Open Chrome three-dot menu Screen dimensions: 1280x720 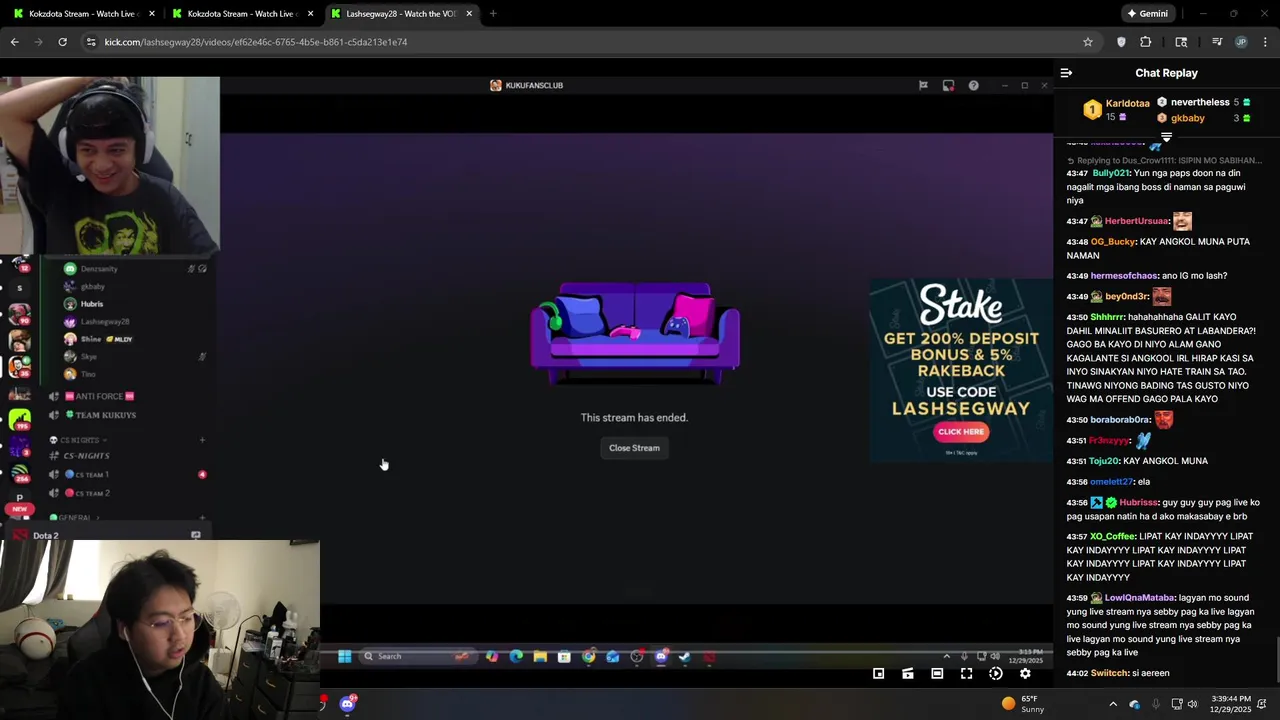pos(1266,42)
